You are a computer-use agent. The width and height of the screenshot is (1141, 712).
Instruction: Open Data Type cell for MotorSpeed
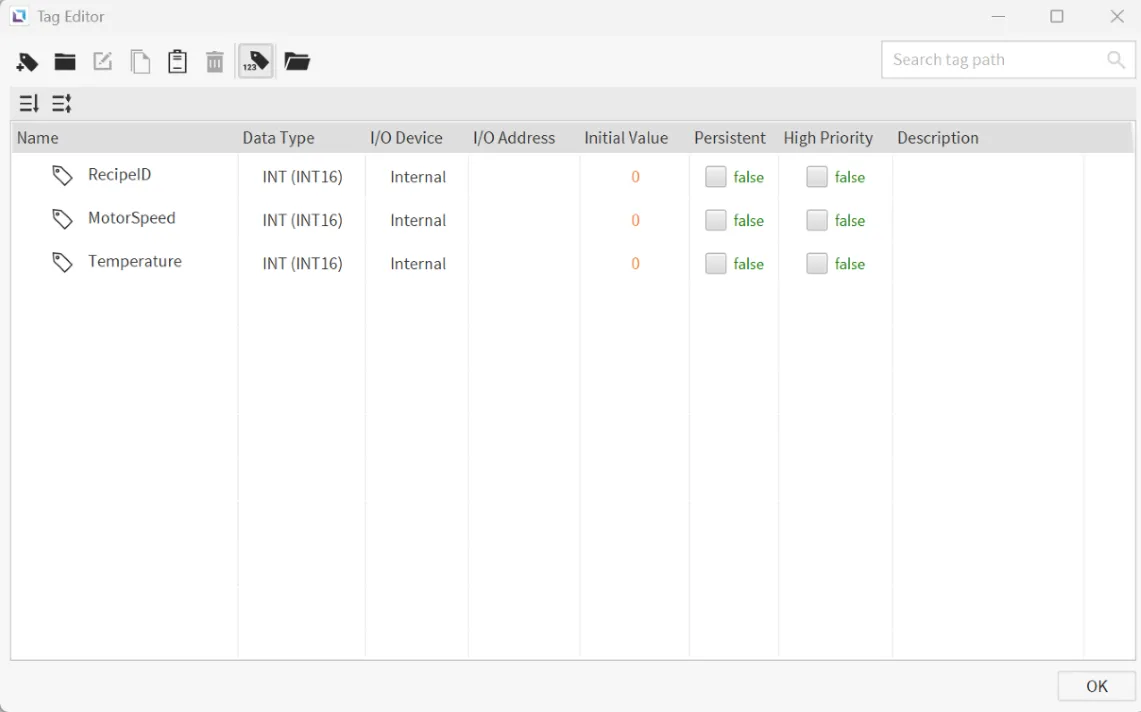302,220
